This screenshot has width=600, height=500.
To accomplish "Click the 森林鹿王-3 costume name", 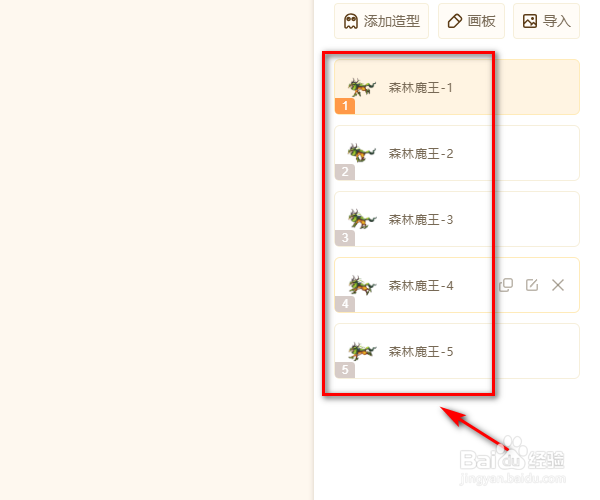I will pyautogui.click(x=421, y=220).
